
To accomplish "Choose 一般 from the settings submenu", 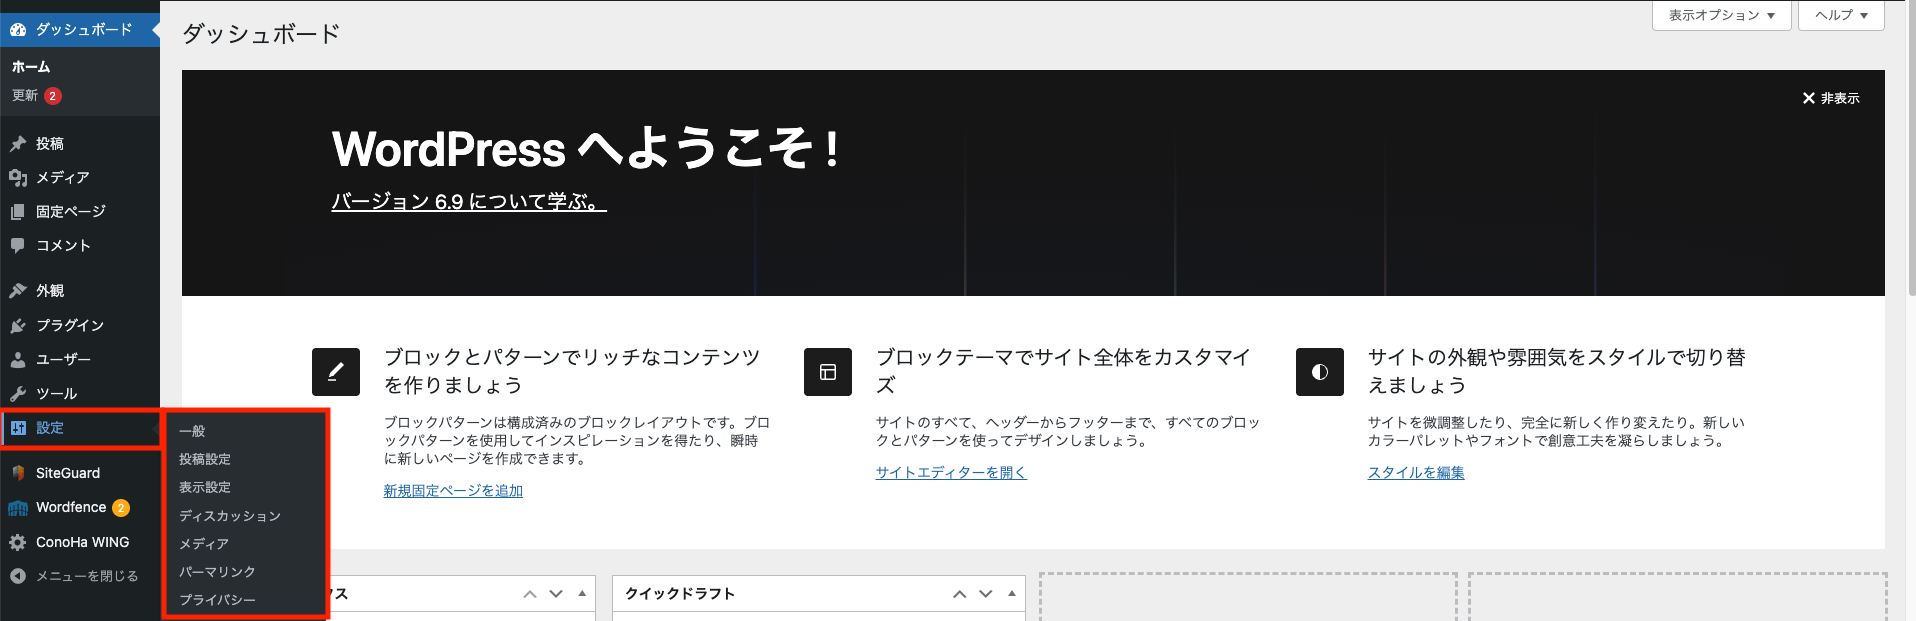I will click(x=192, y=431).
